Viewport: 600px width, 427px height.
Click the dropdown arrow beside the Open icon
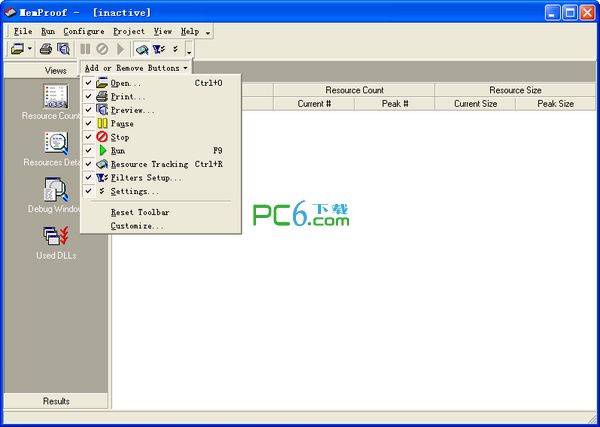pyautogui.click(x=30, y=49)
